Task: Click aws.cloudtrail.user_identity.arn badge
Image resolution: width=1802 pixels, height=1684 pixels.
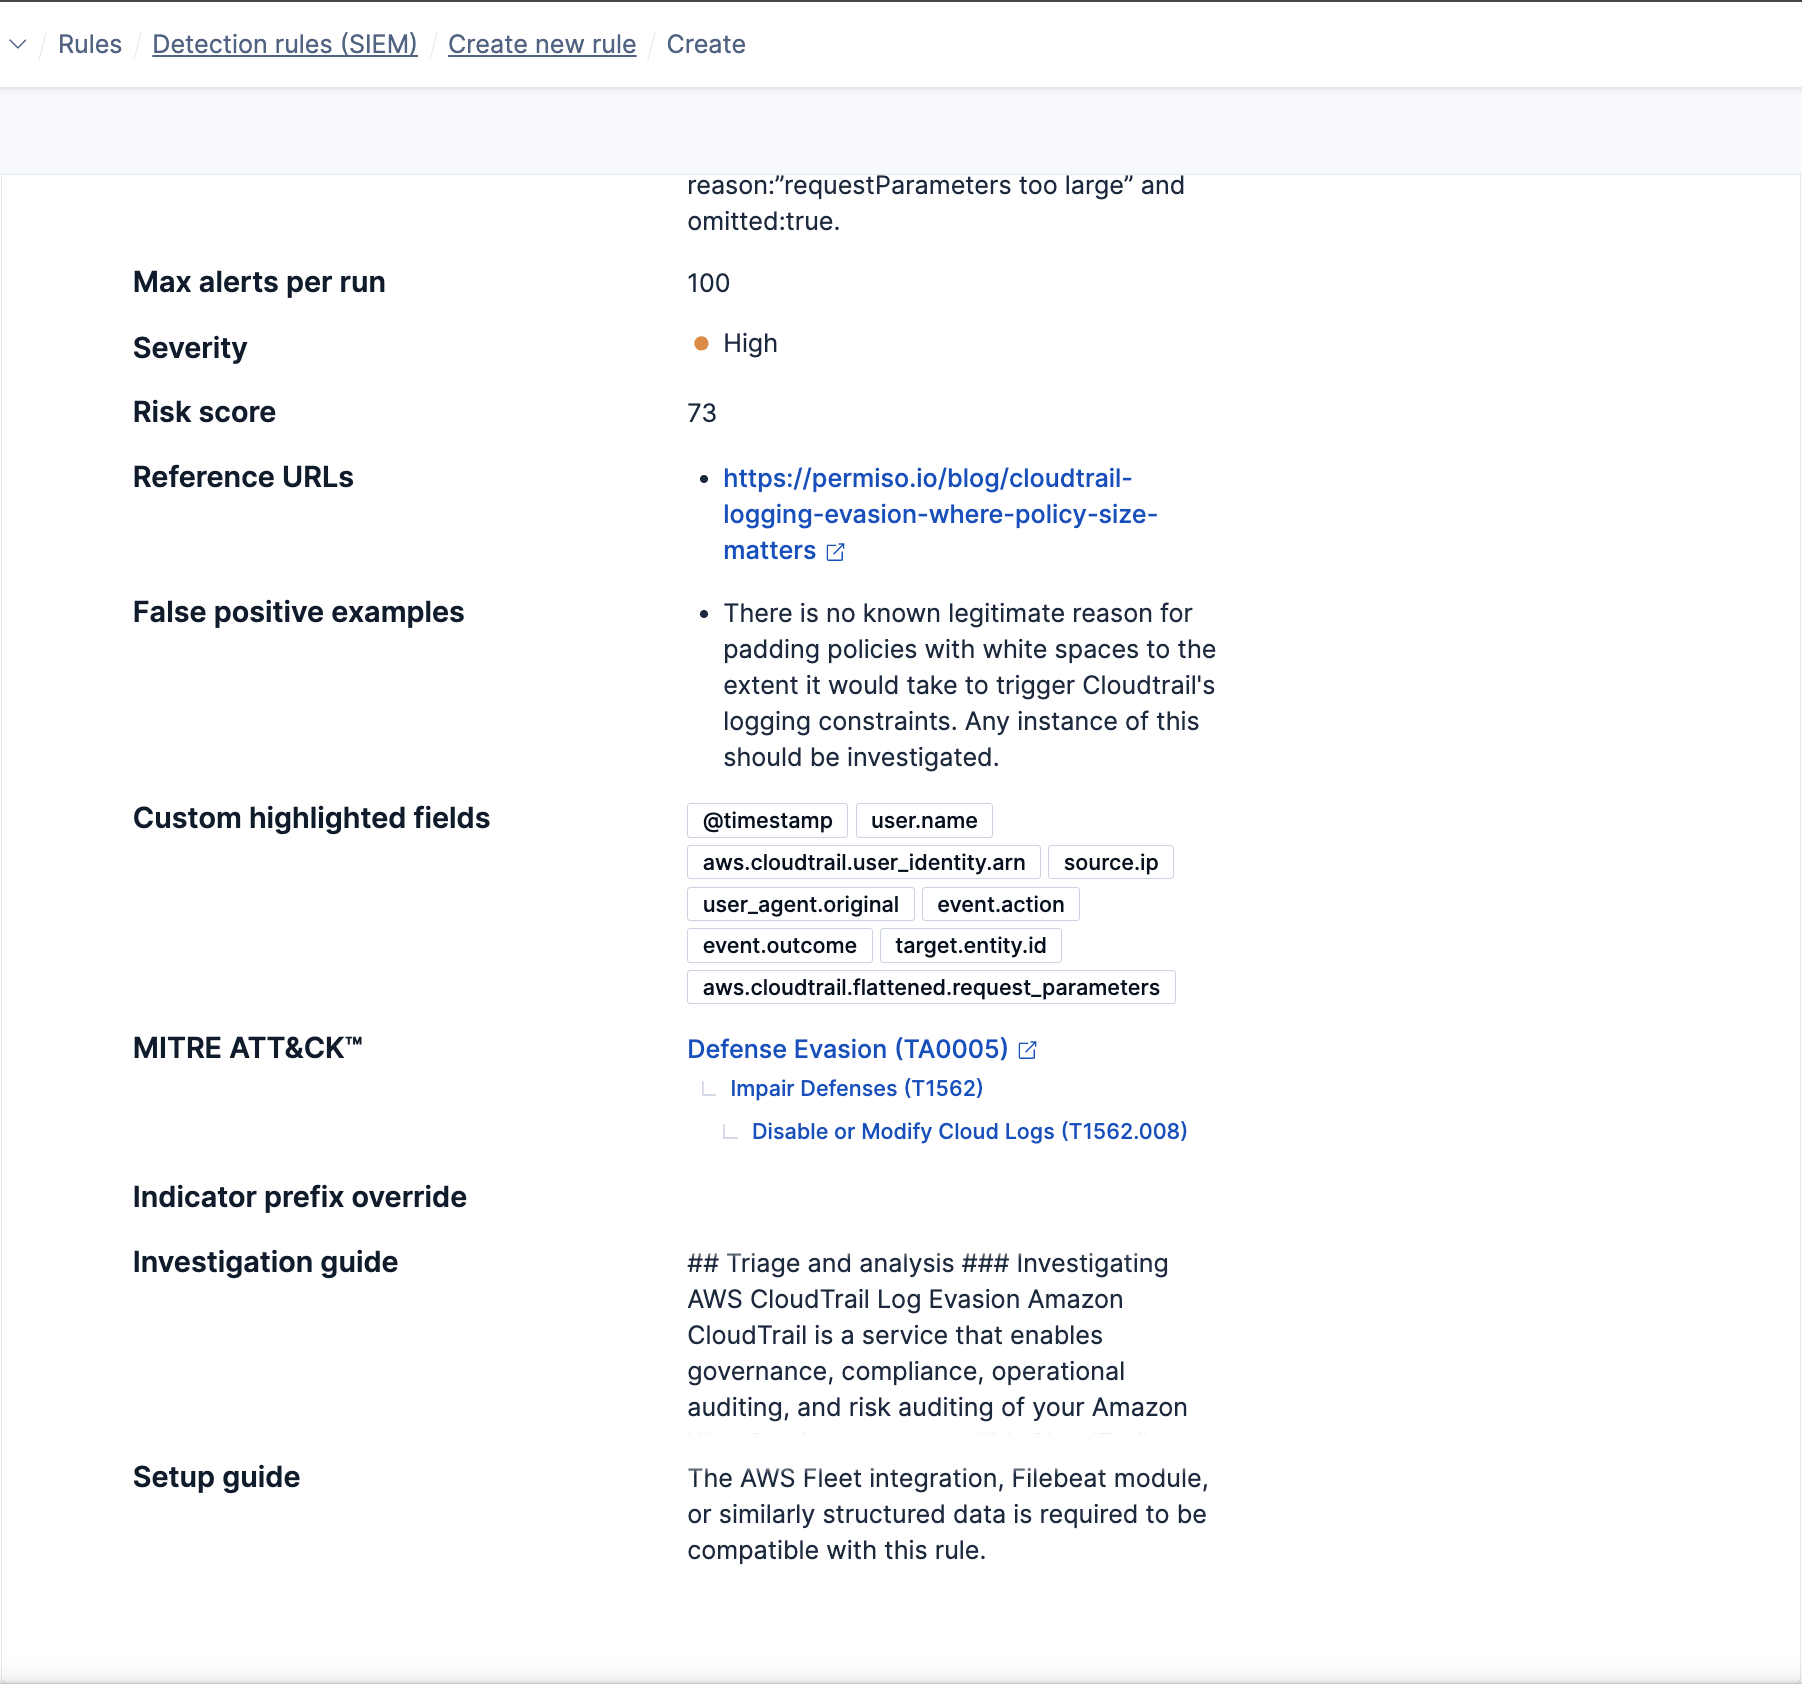Action: pyautogui.click(x=863, y=863)
